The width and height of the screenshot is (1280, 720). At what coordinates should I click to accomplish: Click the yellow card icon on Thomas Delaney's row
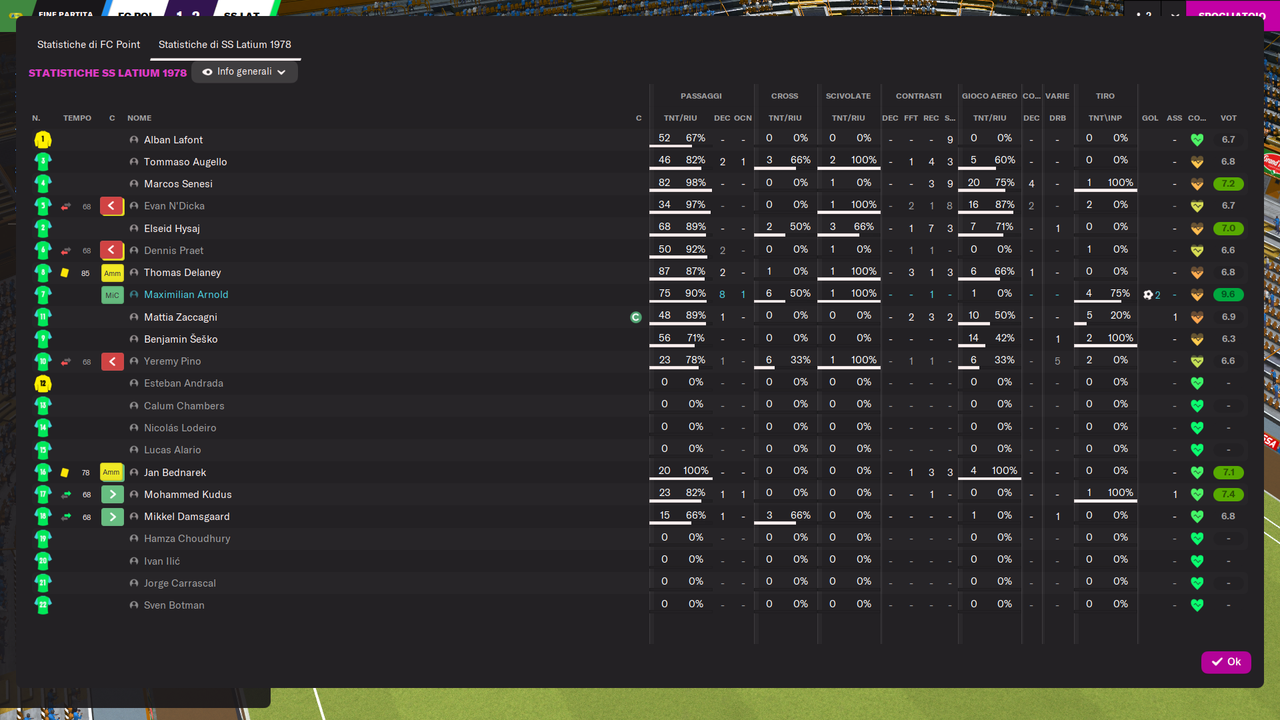pos(65,272)
